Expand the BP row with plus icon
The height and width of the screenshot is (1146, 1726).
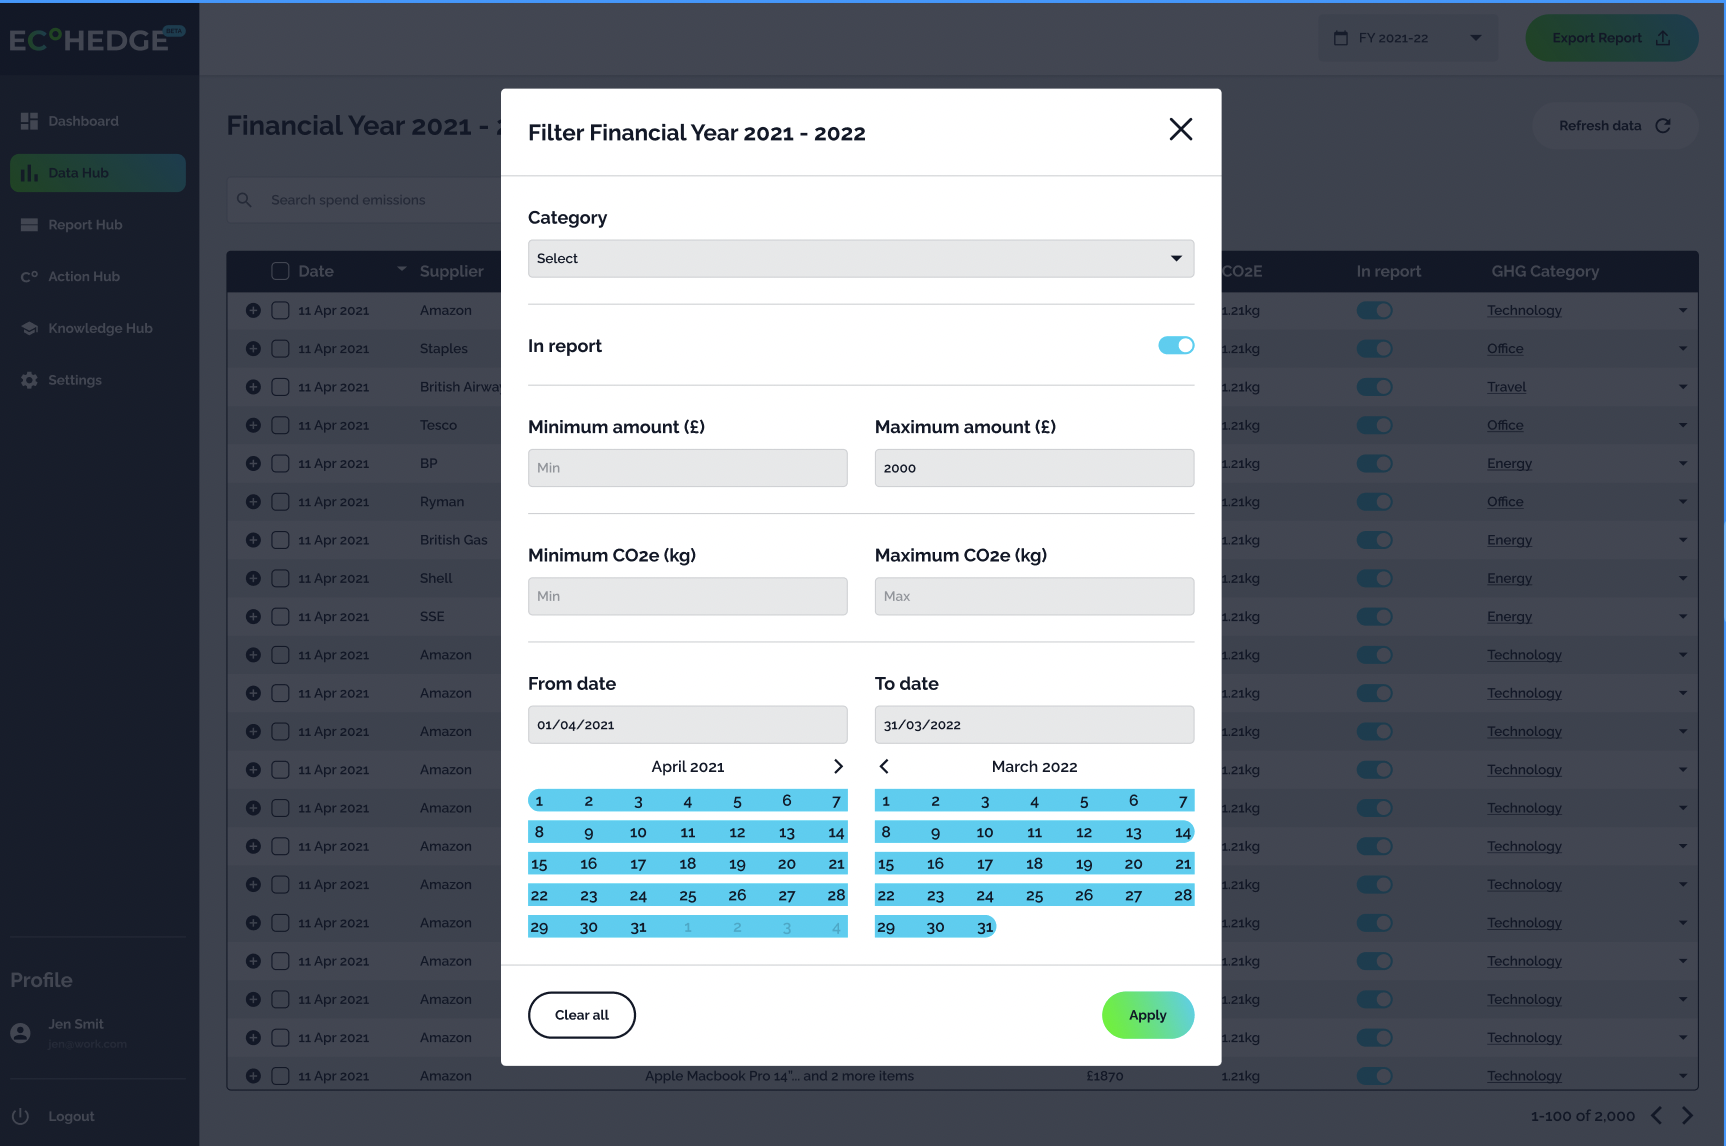coord(253,464)
